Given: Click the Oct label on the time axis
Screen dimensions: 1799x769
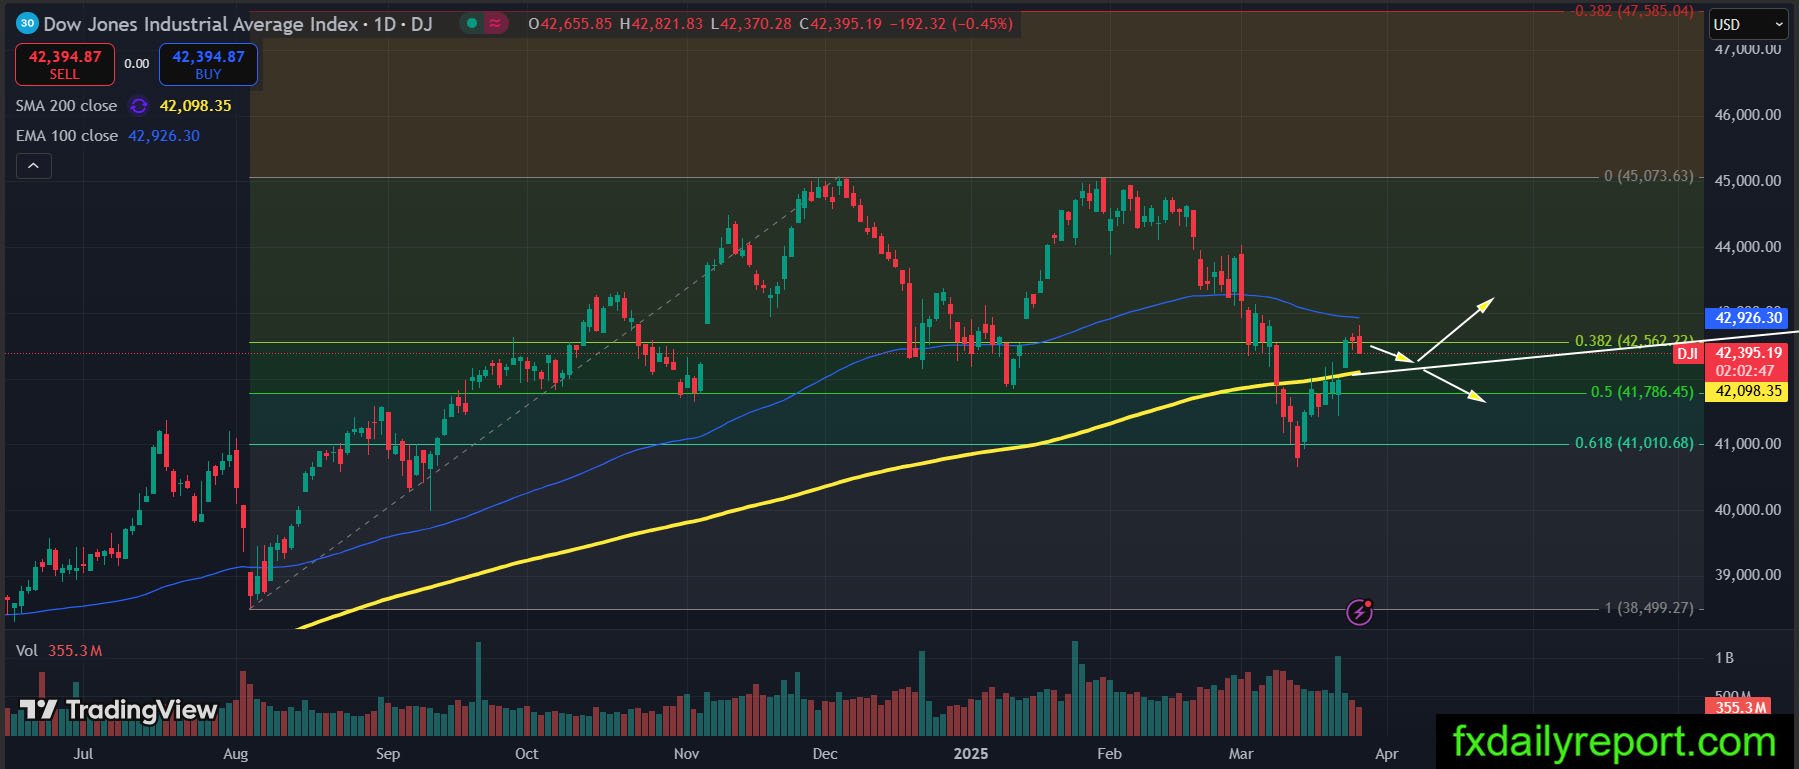Looking at the screenshot, I should pos(526,753).
